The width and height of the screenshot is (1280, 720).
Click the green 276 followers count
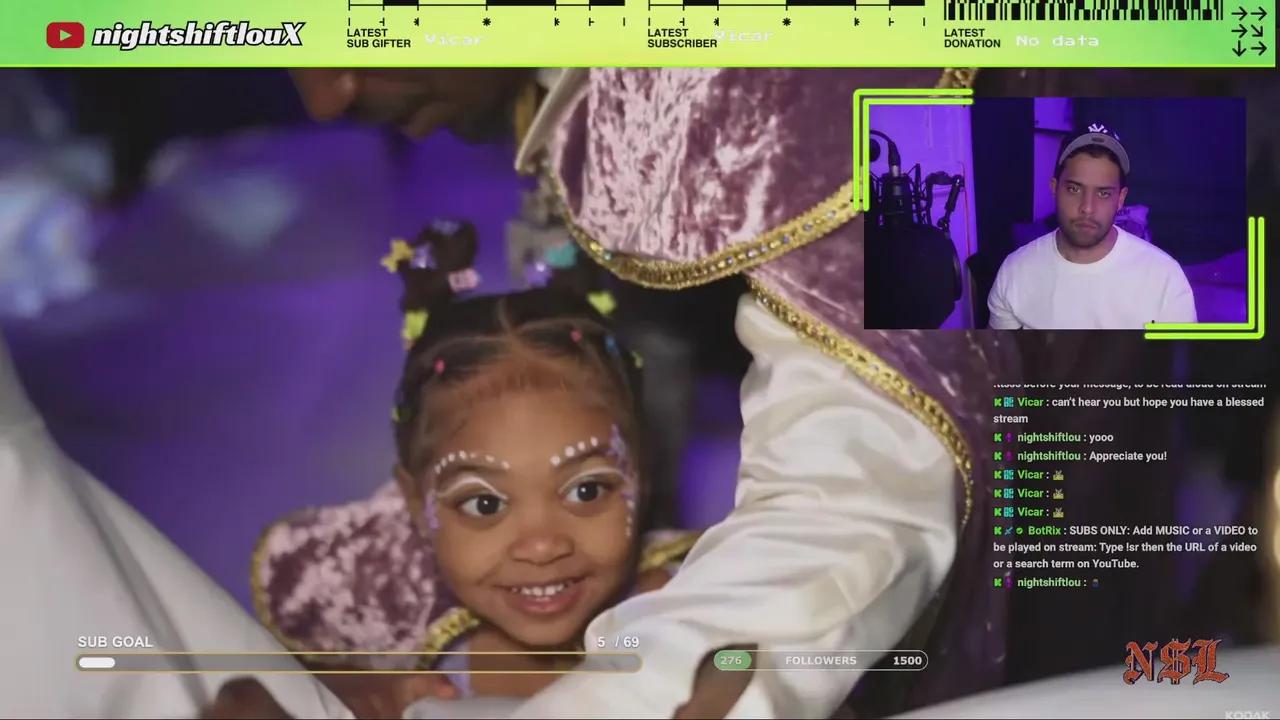[x=731, y=661]
